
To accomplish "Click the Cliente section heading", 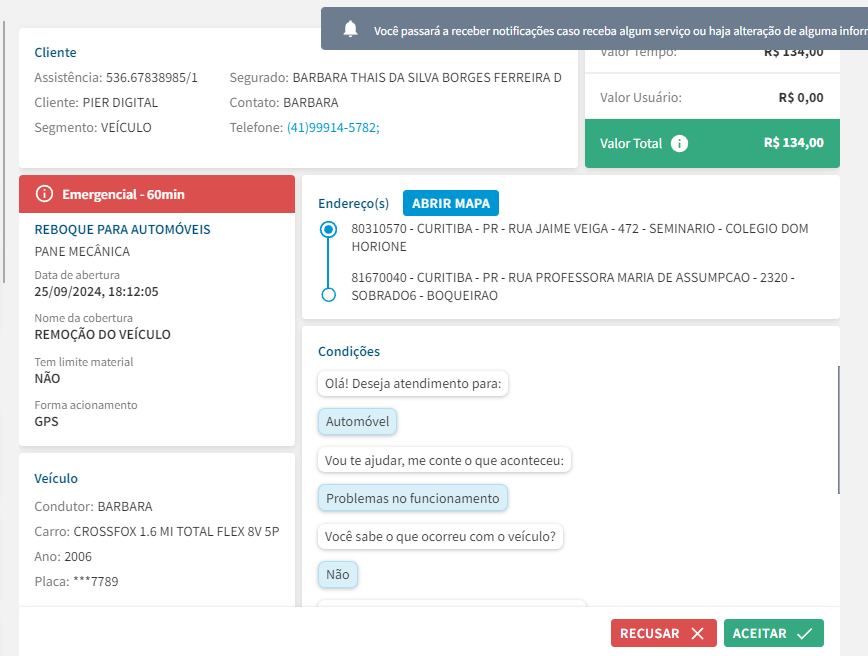I will click(x=55, y=53).
